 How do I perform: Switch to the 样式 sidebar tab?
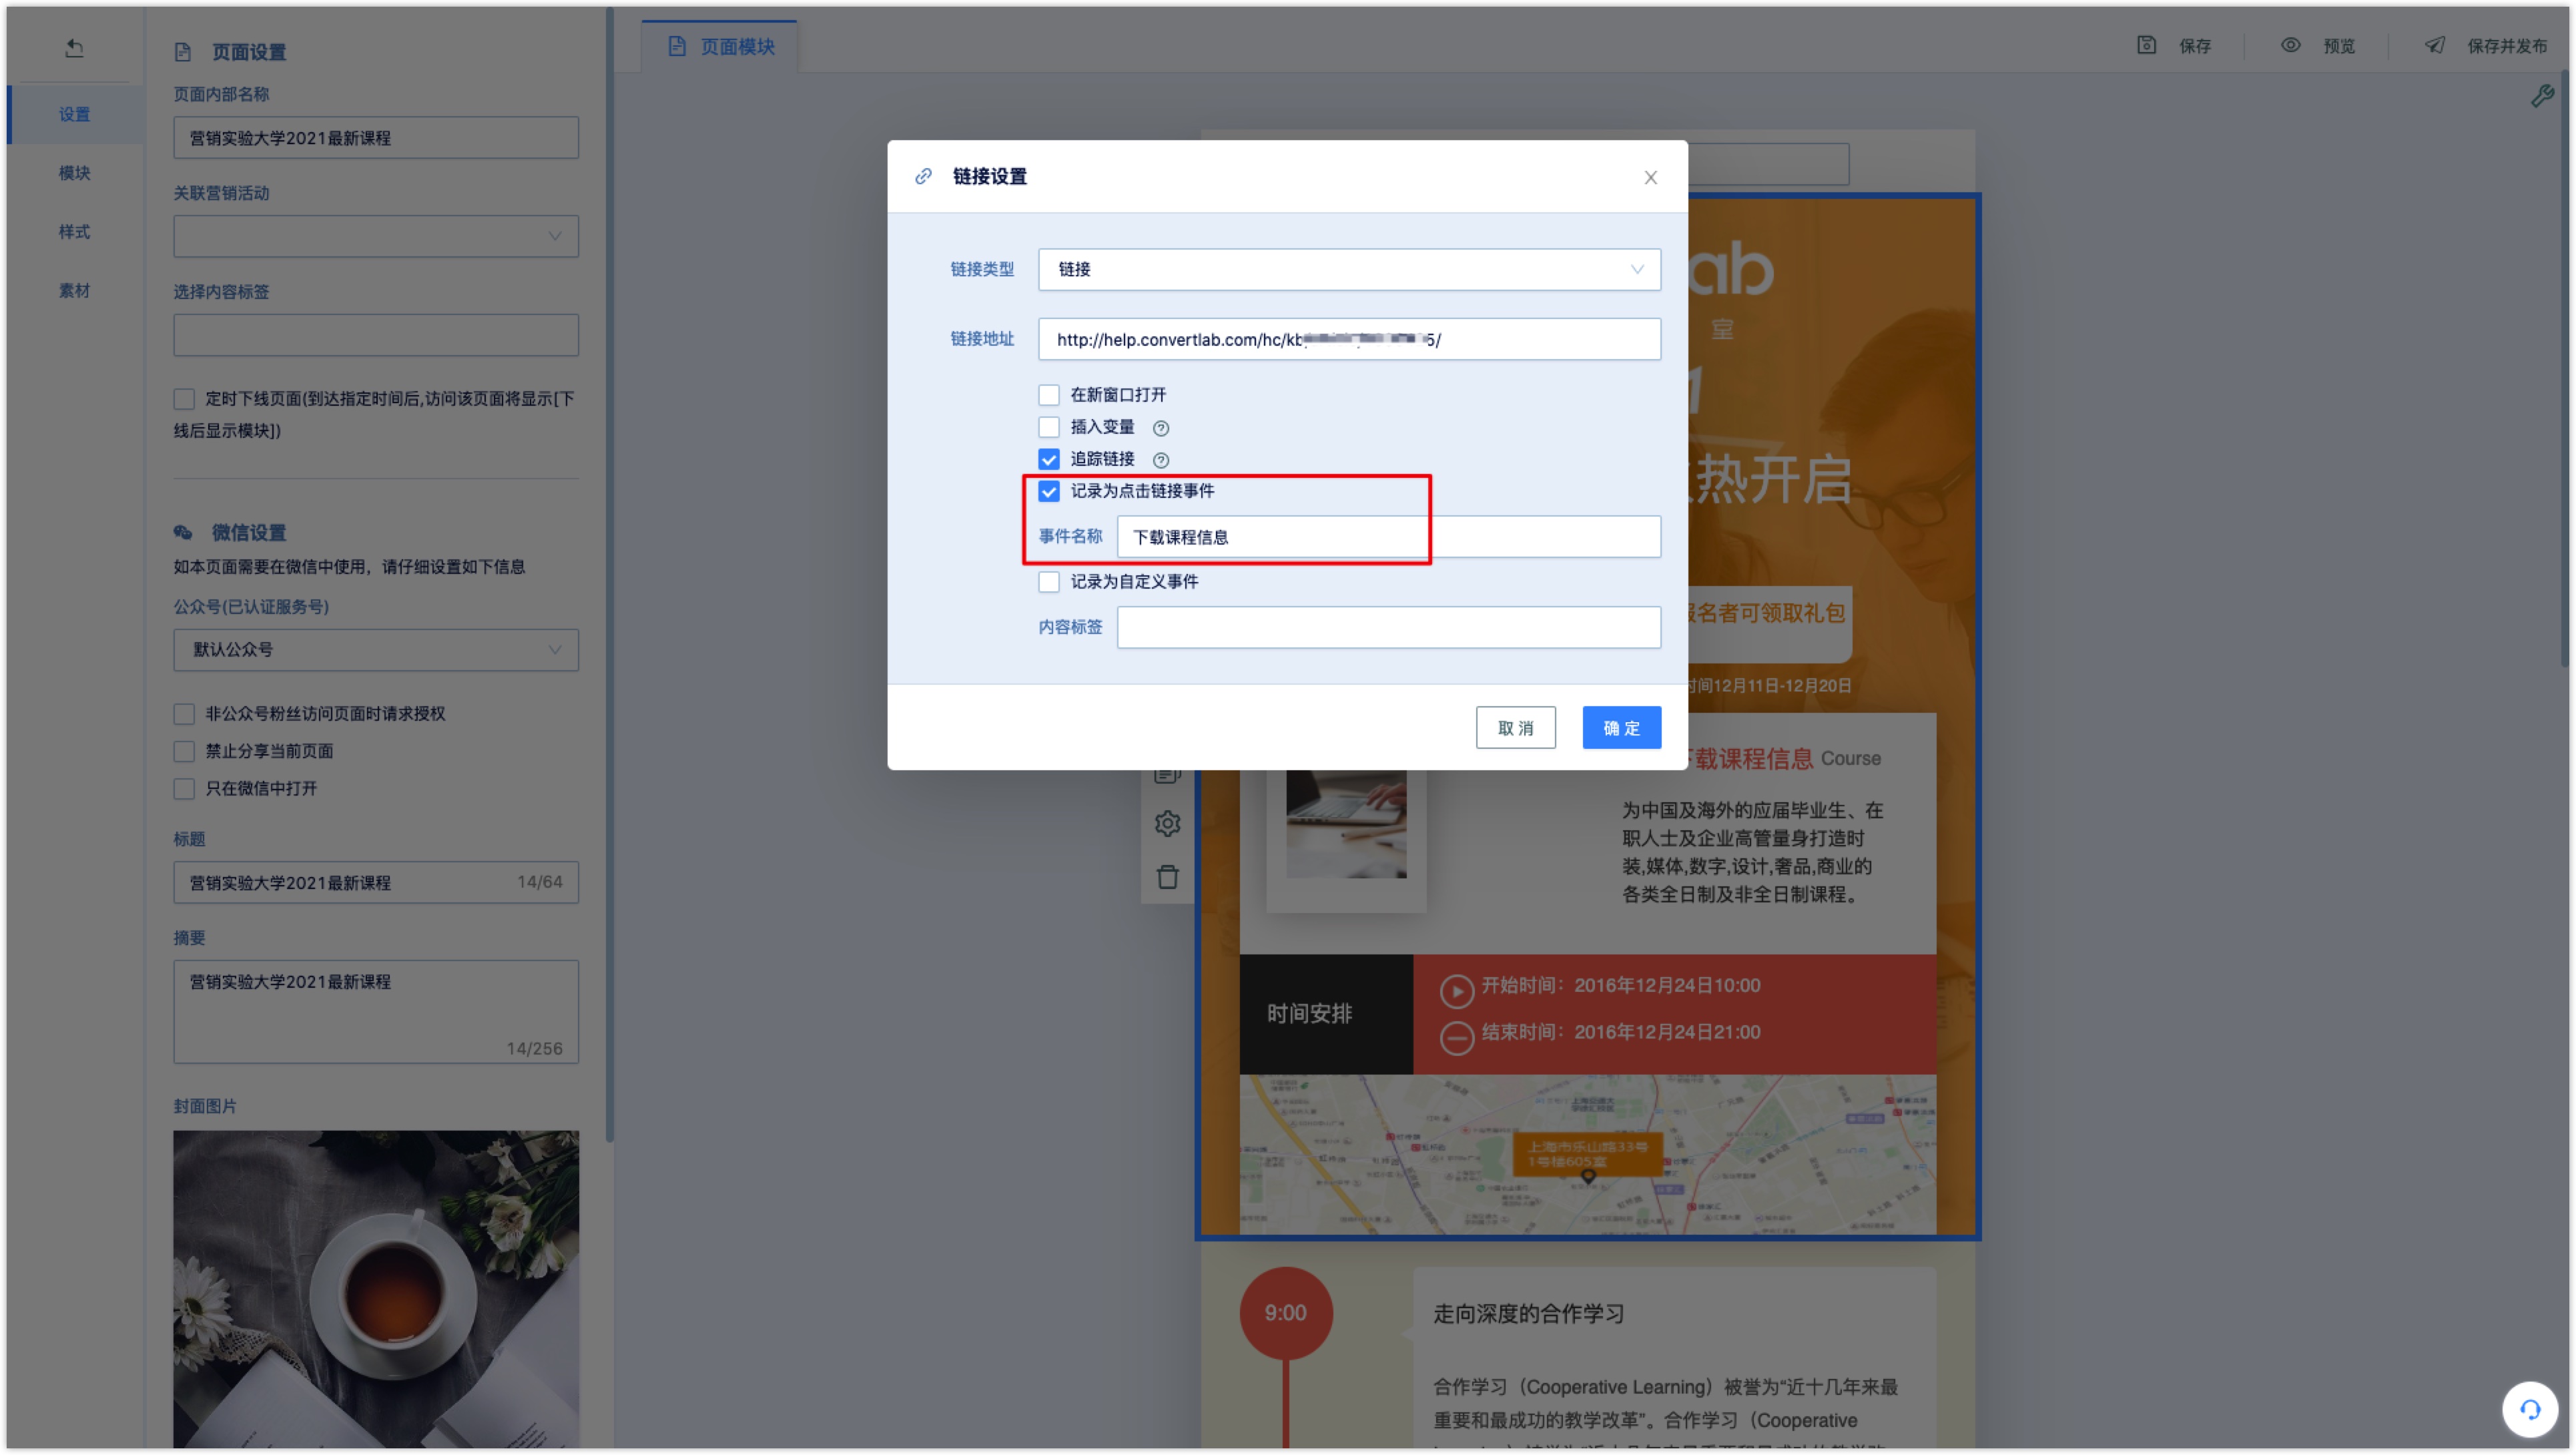(75, 231)
